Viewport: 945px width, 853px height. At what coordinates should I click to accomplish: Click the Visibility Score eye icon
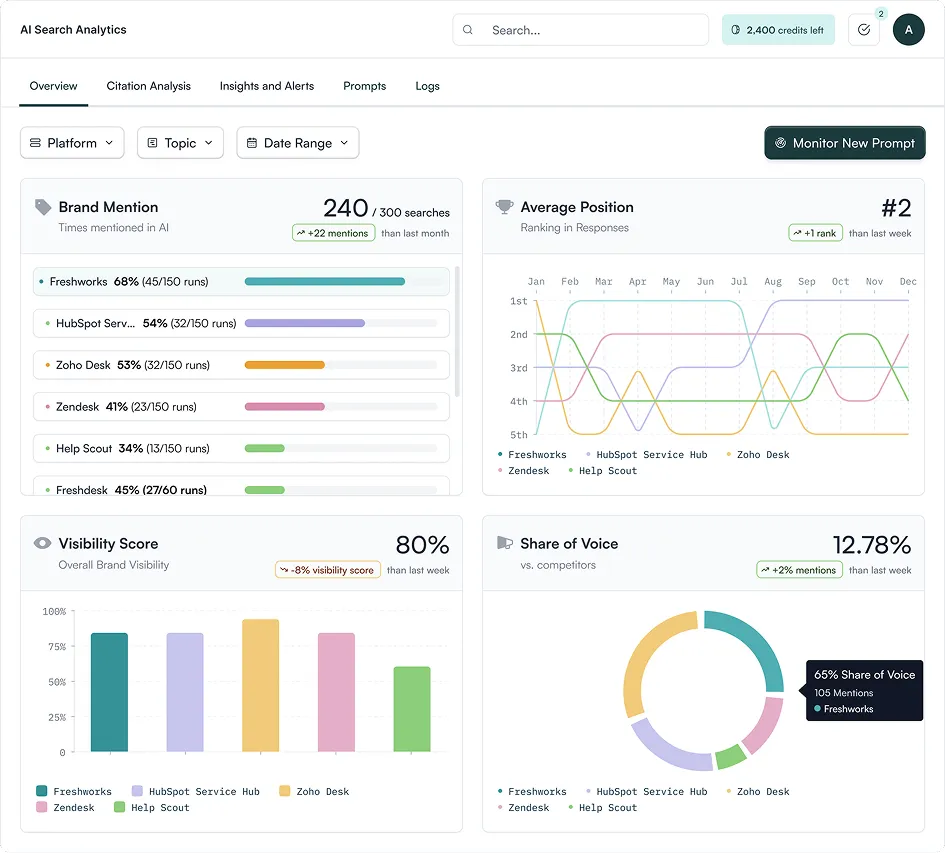(x=42, y=543)
